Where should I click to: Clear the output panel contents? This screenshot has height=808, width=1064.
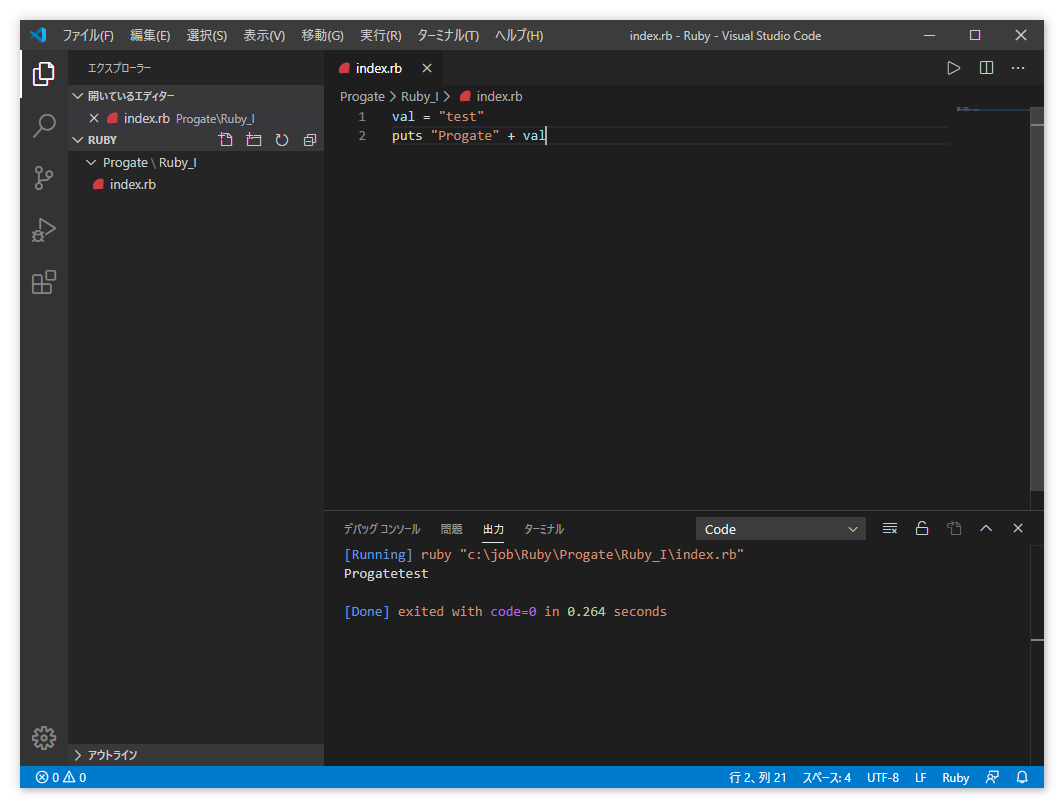coord(889,529)
